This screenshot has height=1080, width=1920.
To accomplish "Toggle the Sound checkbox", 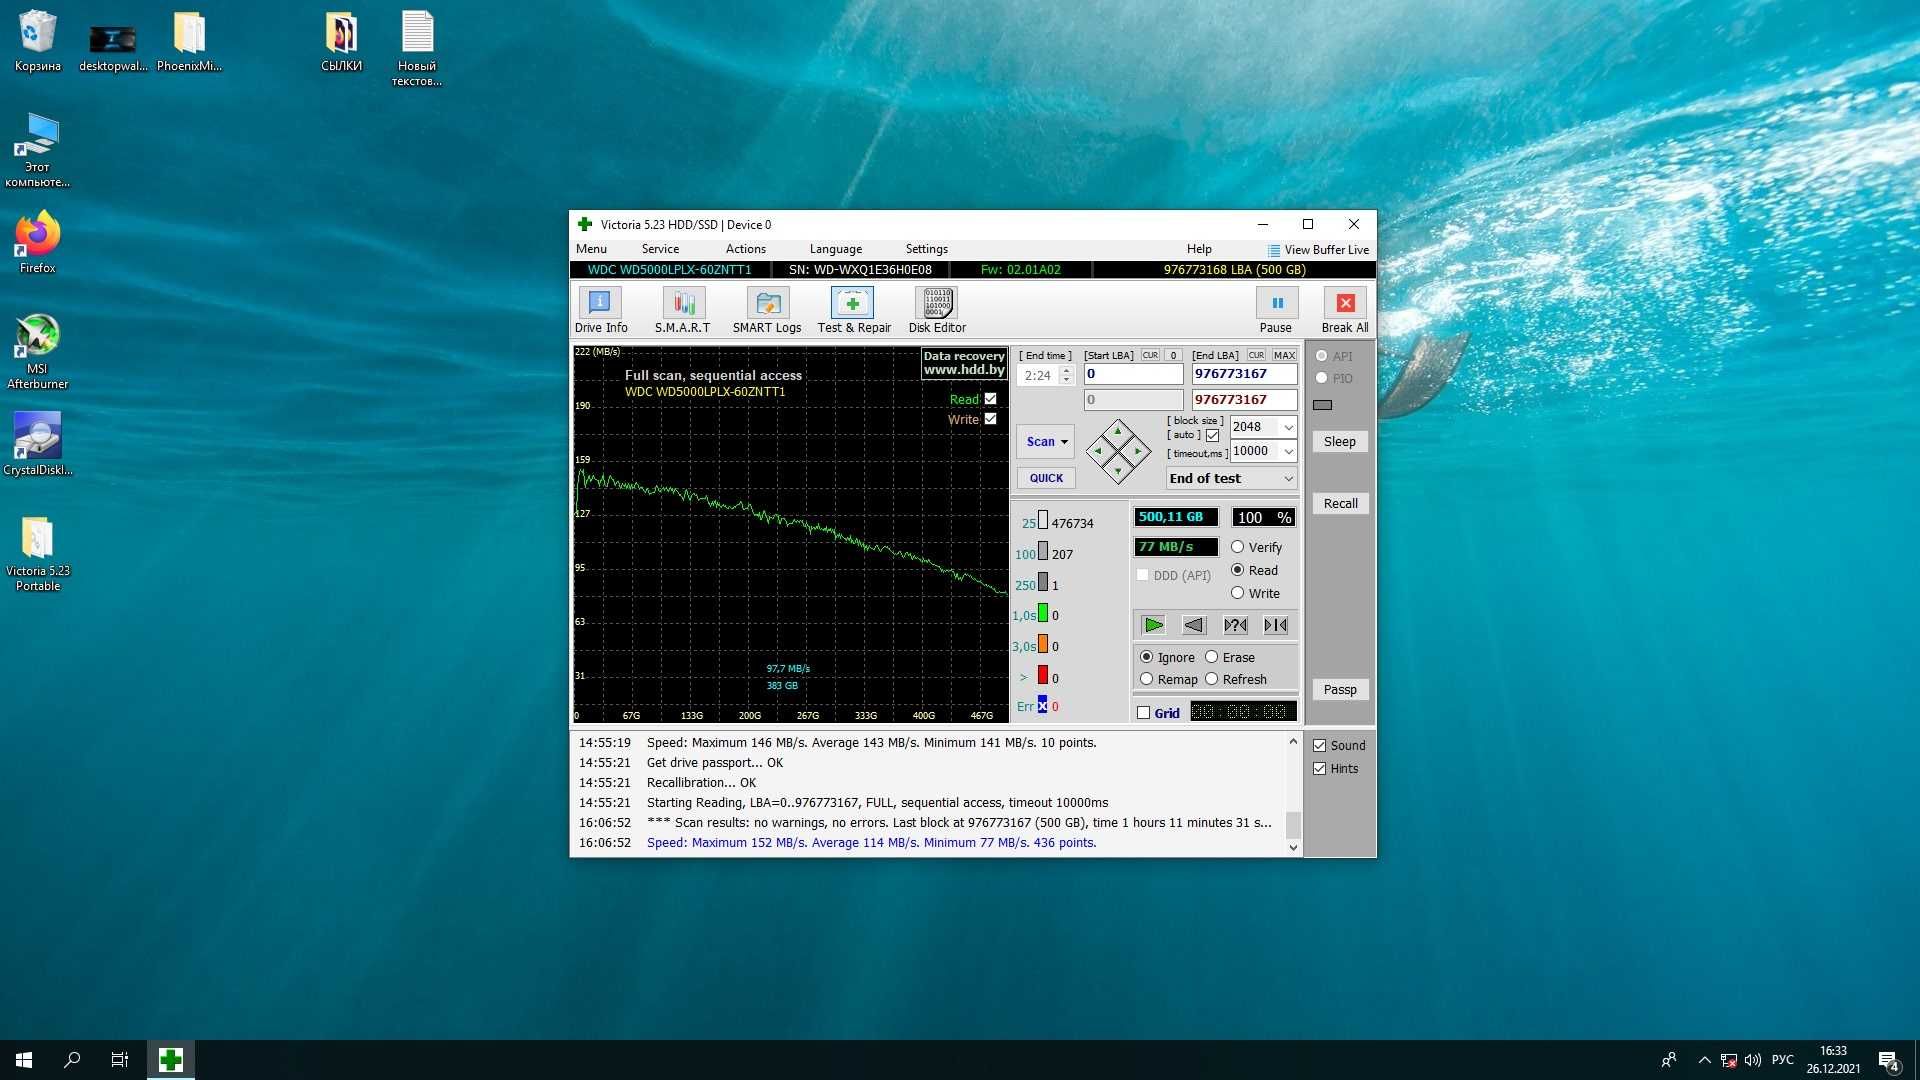I will [x=1320, y=746].
